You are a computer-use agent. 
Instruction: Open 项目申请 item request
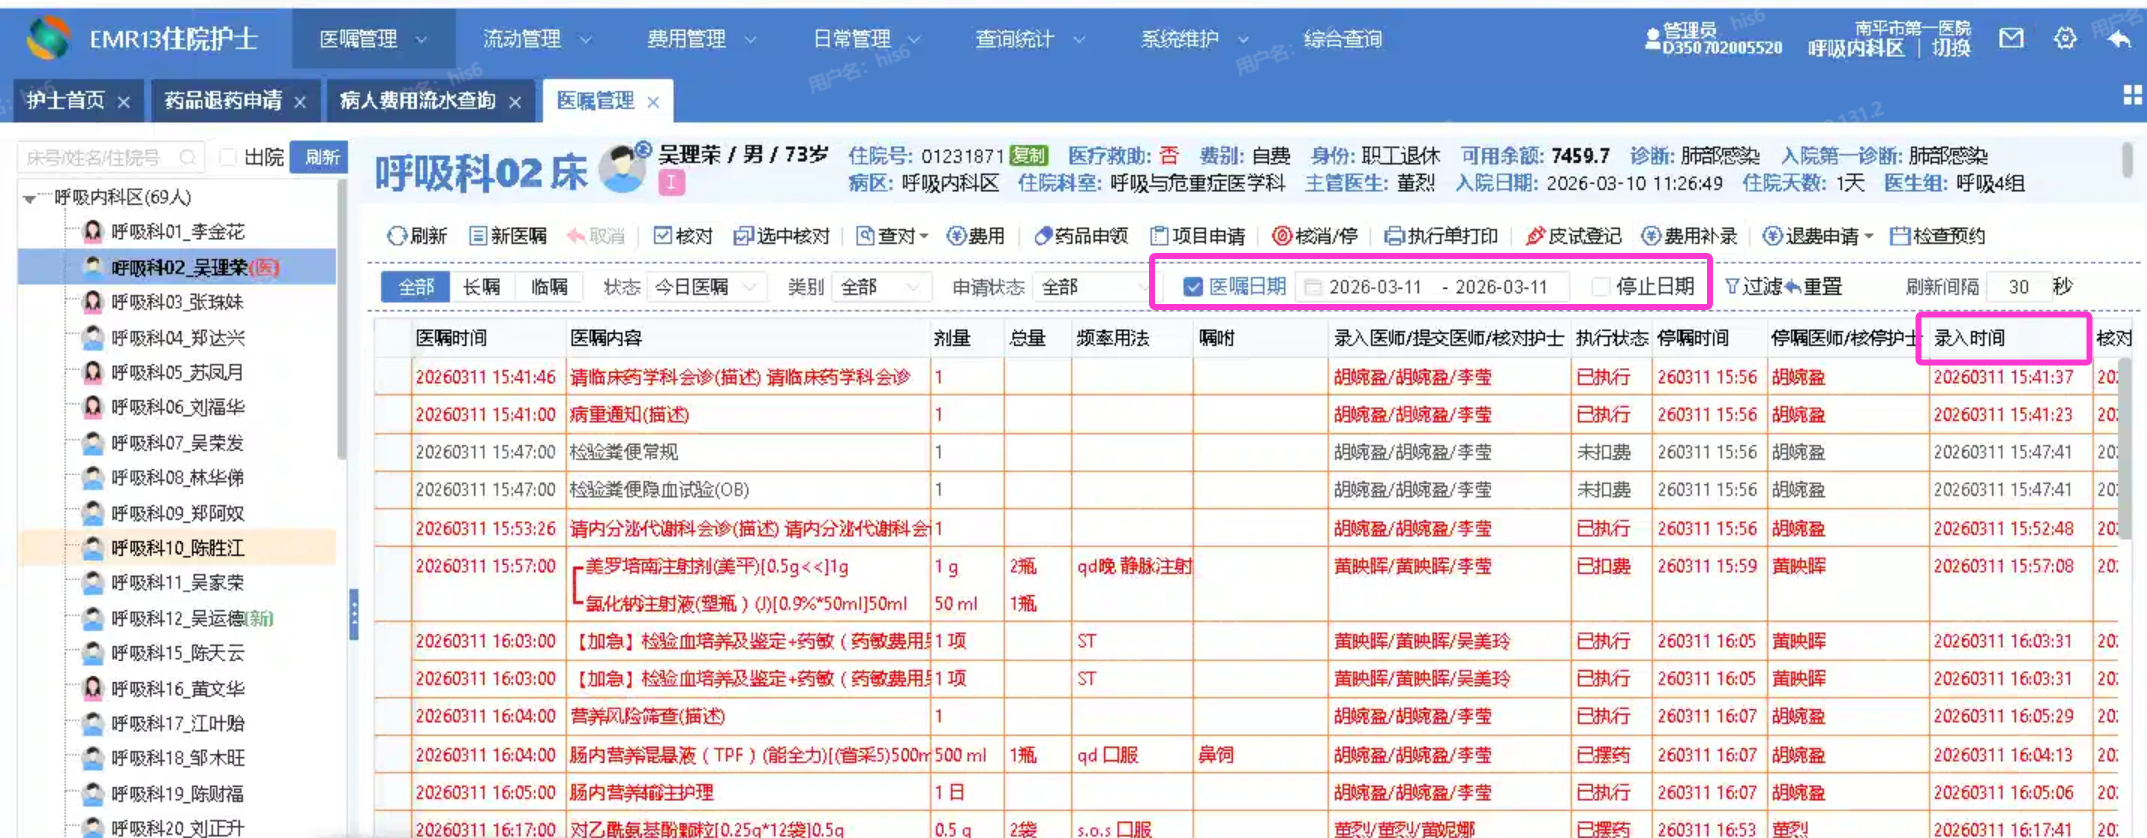(x=1197, y=236)
